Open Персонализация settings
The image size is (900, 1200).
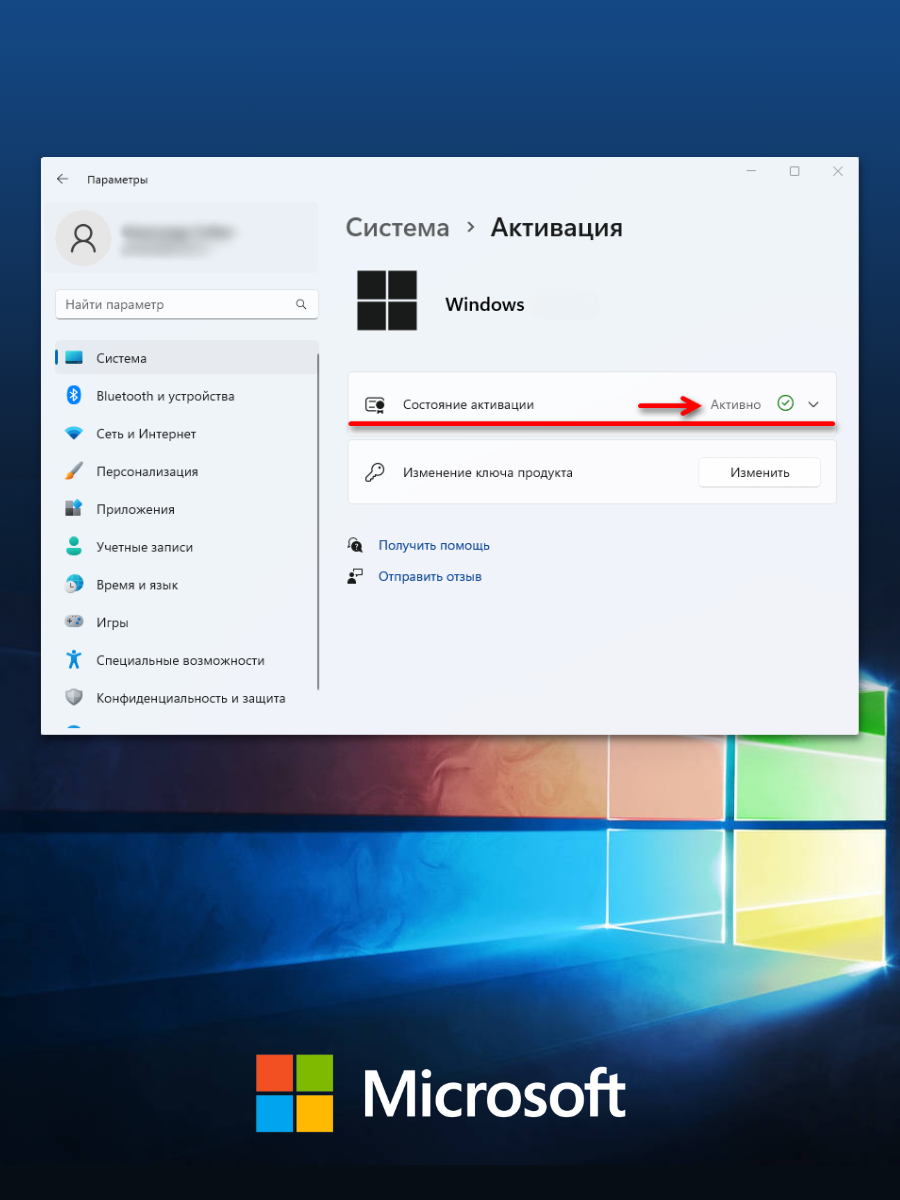[186, 471]
